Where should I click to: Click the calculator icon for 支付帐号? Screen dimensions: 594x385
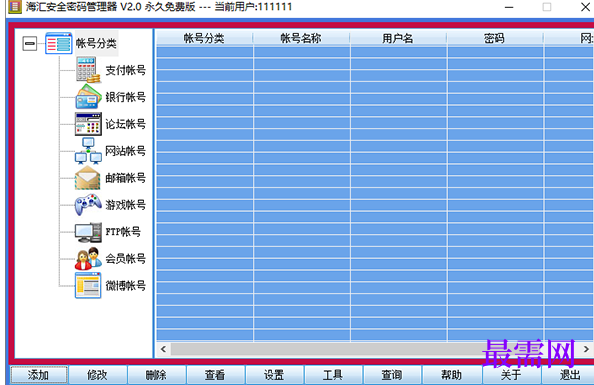pyautogui.click(x=88, y=70)
